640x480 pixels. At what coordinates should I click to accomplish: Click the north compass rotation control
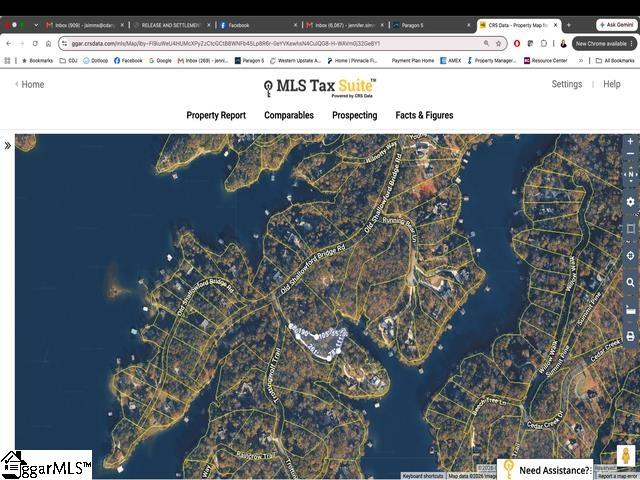click(x=631, y=174)
